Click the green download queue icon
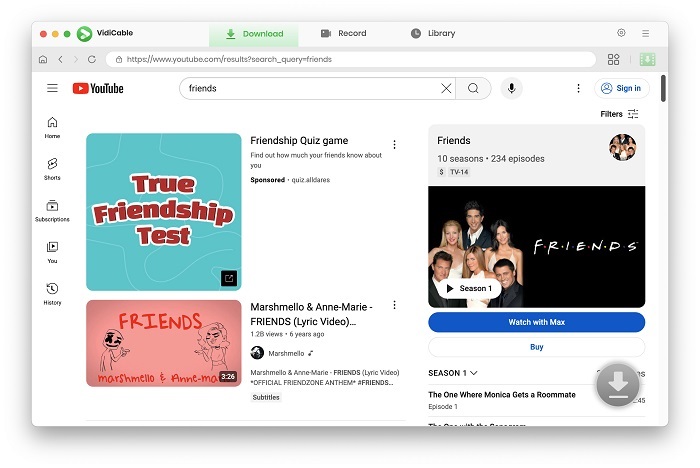The width and height of the screenshot is (700, 468). (x=647, y=59)
